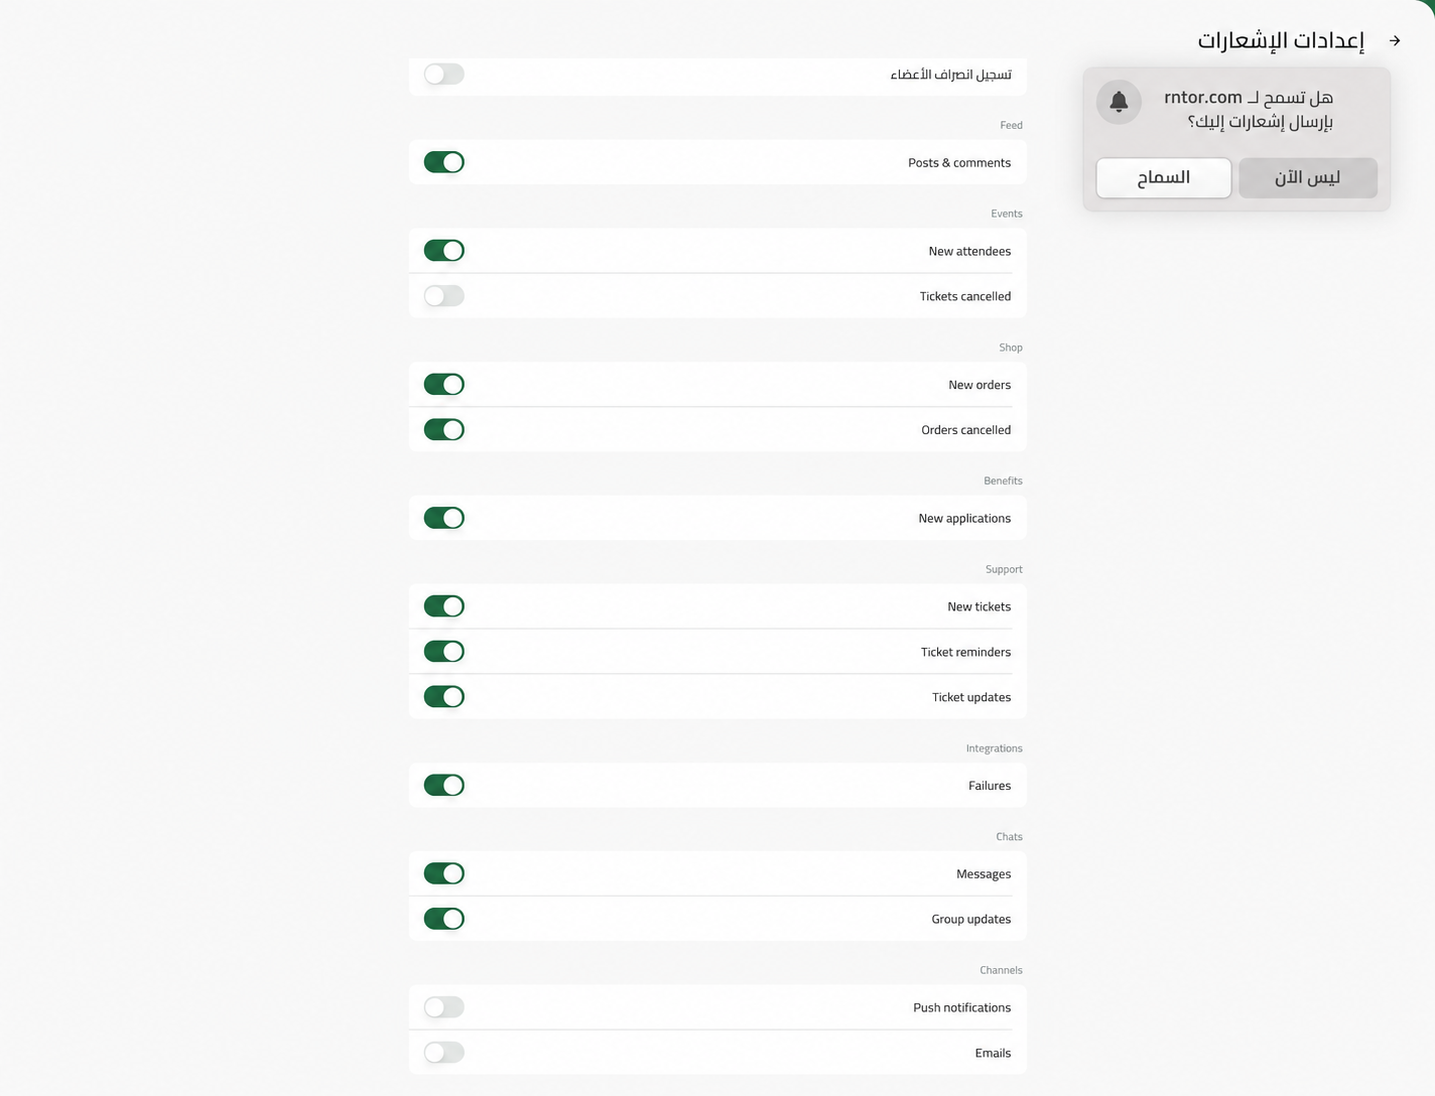Click the Chats section heading
1435x1096 pixels.
click(1009, 837)
